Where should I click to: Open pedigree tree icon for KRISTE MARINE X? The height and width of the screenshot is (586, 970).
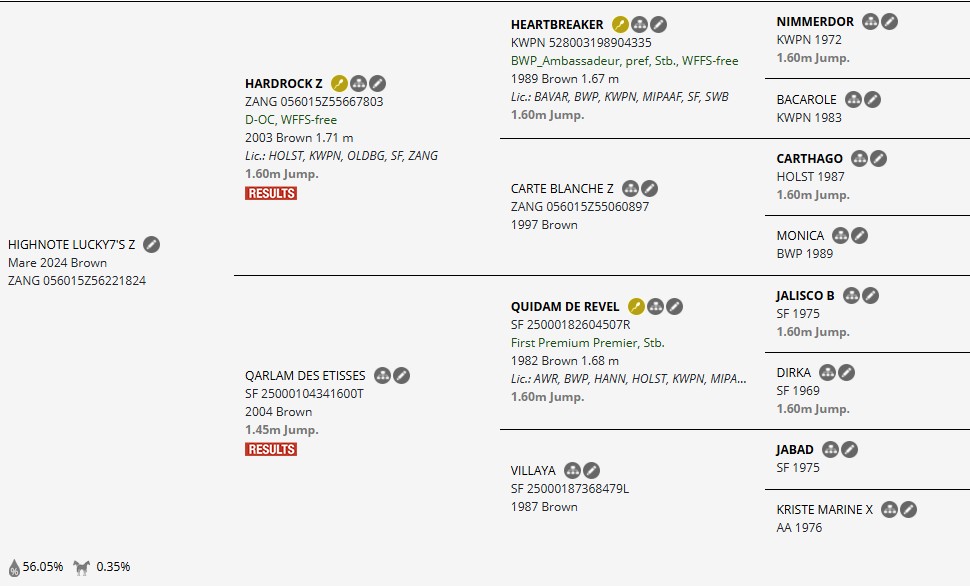889,509
